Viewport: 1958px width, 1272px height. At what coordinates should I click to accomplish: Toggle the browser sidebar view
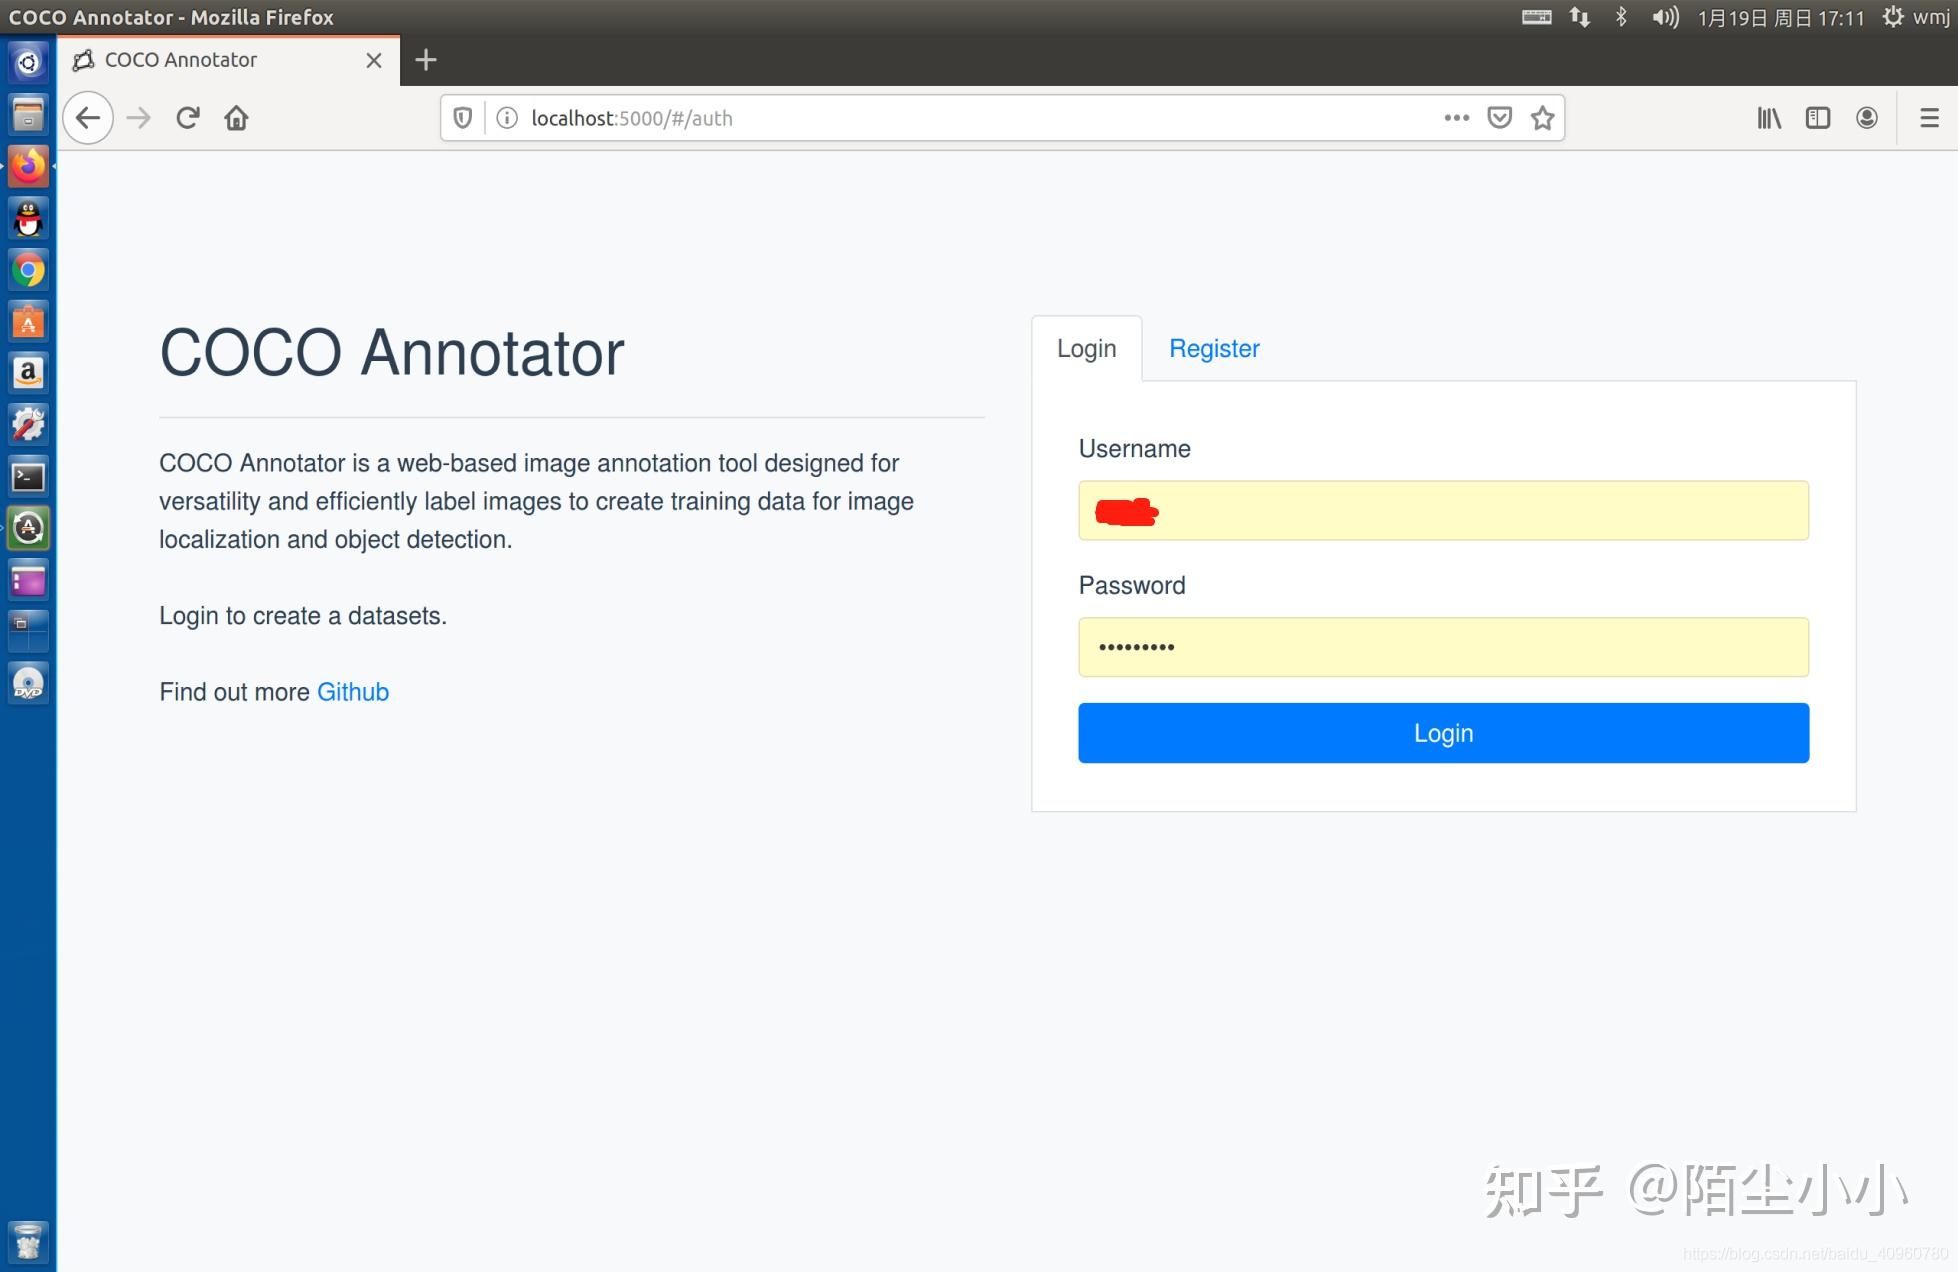(x=1817, y=117)
